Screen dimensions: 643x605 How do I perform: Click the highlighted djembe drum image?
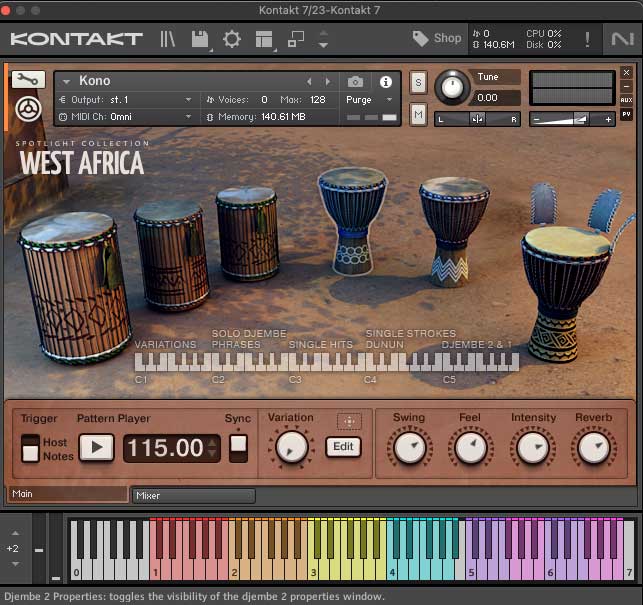[353, 221]
